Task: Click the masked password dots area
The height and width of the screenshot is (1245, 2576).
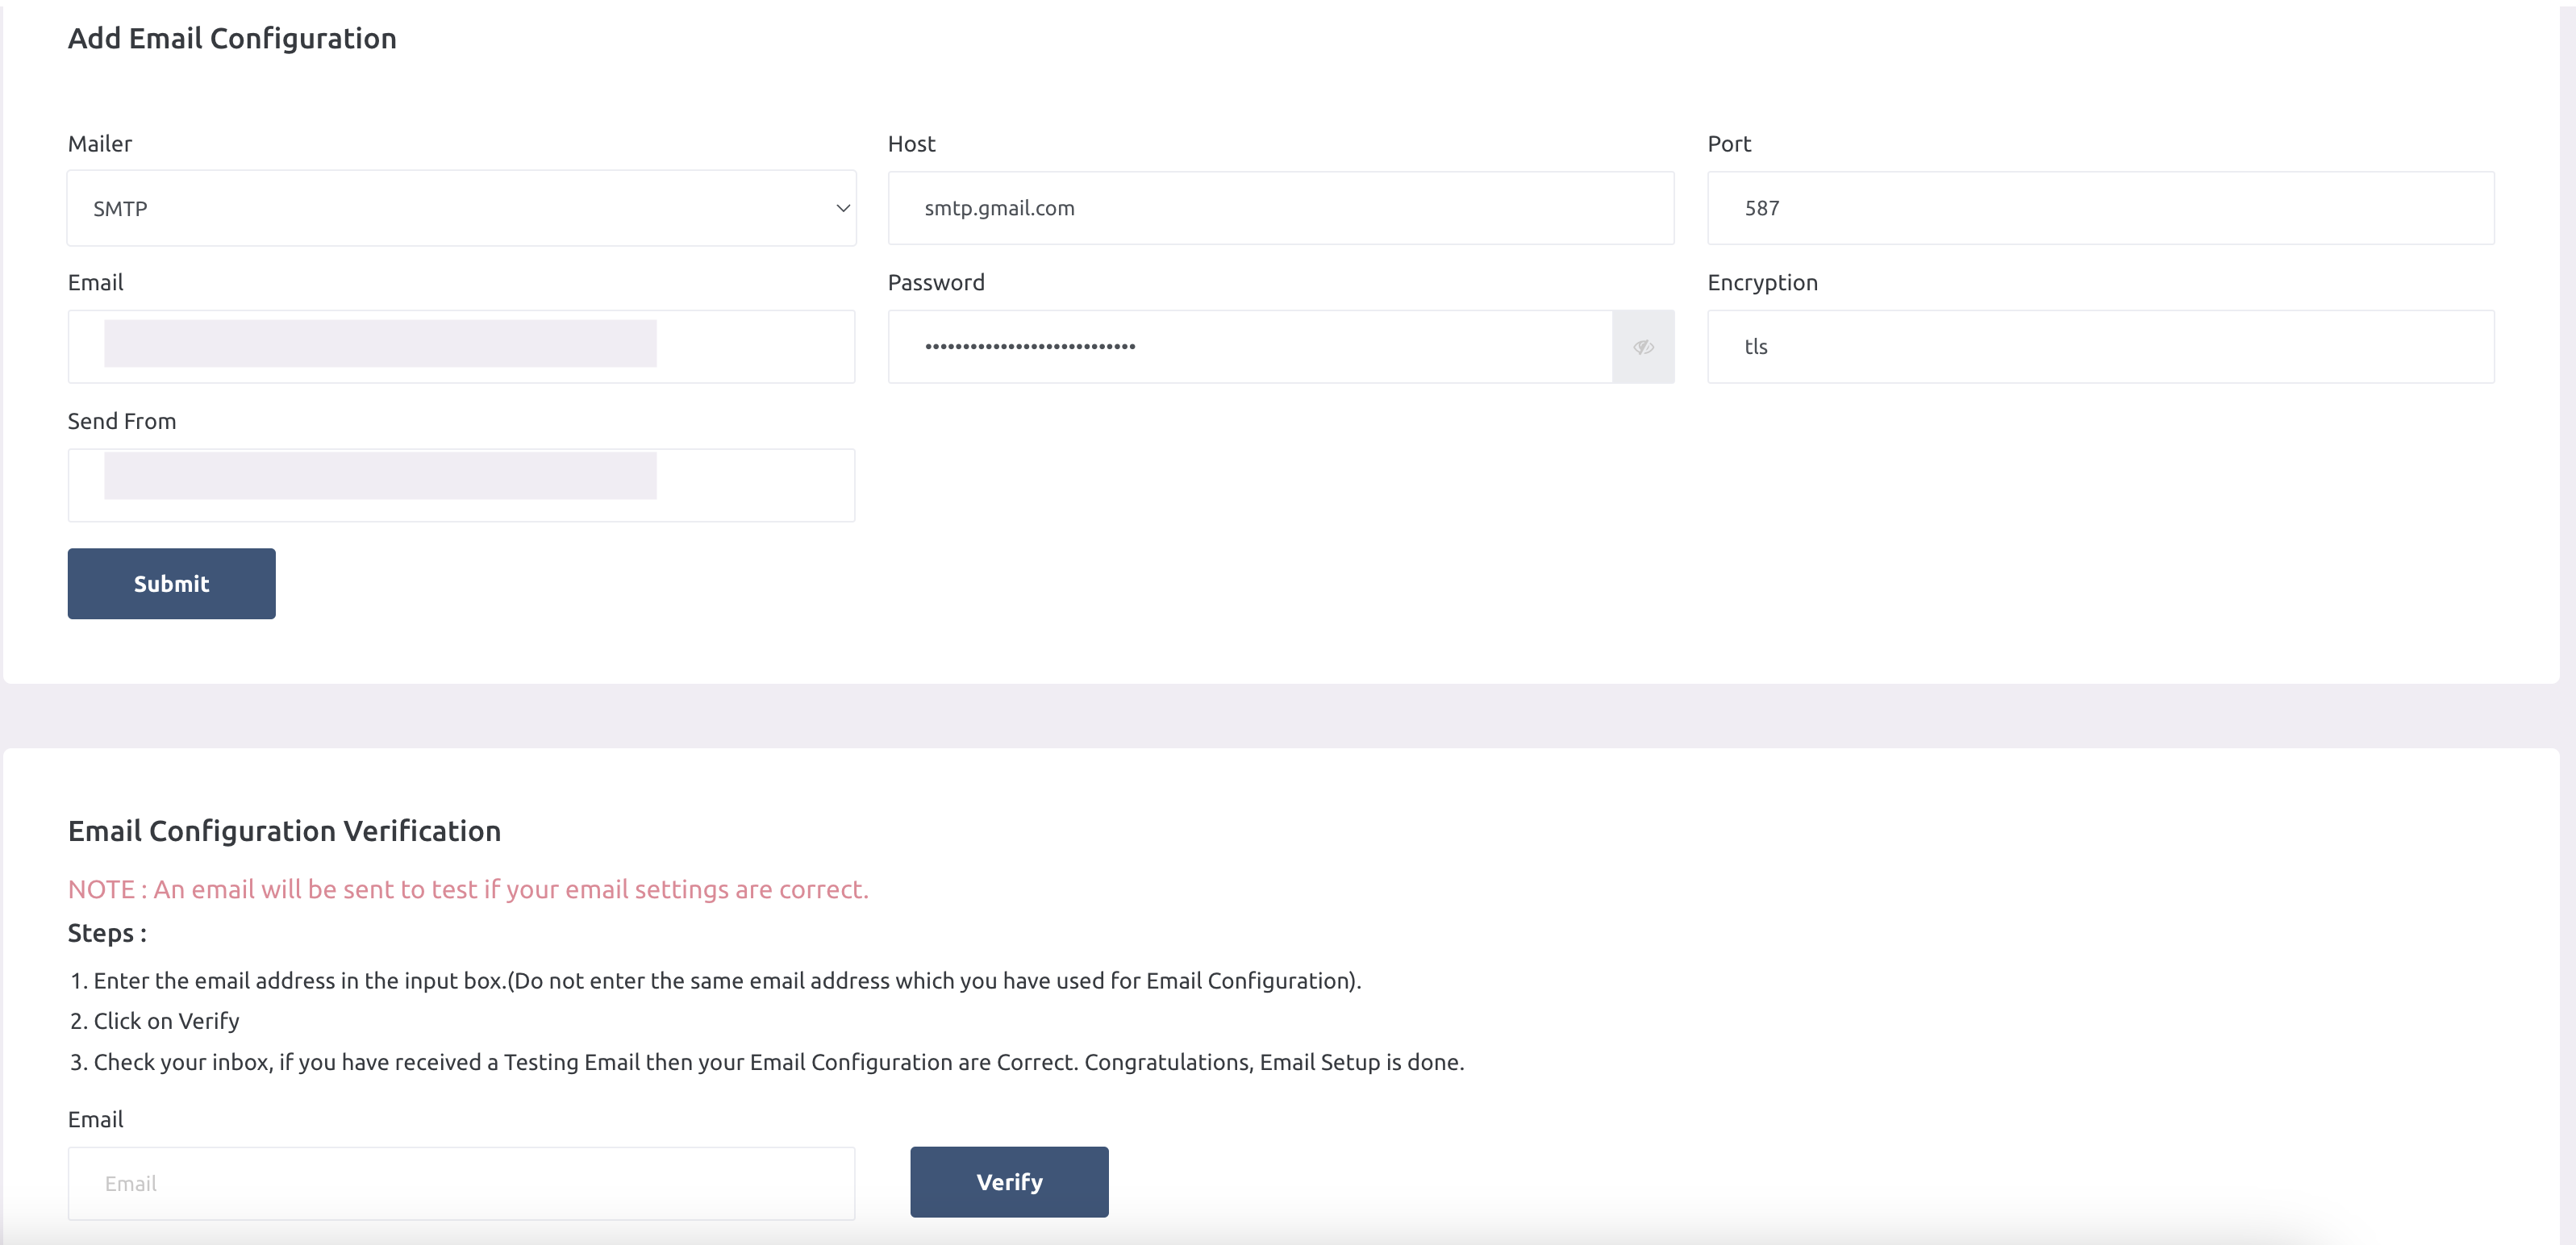Action: coord(1030,346)
